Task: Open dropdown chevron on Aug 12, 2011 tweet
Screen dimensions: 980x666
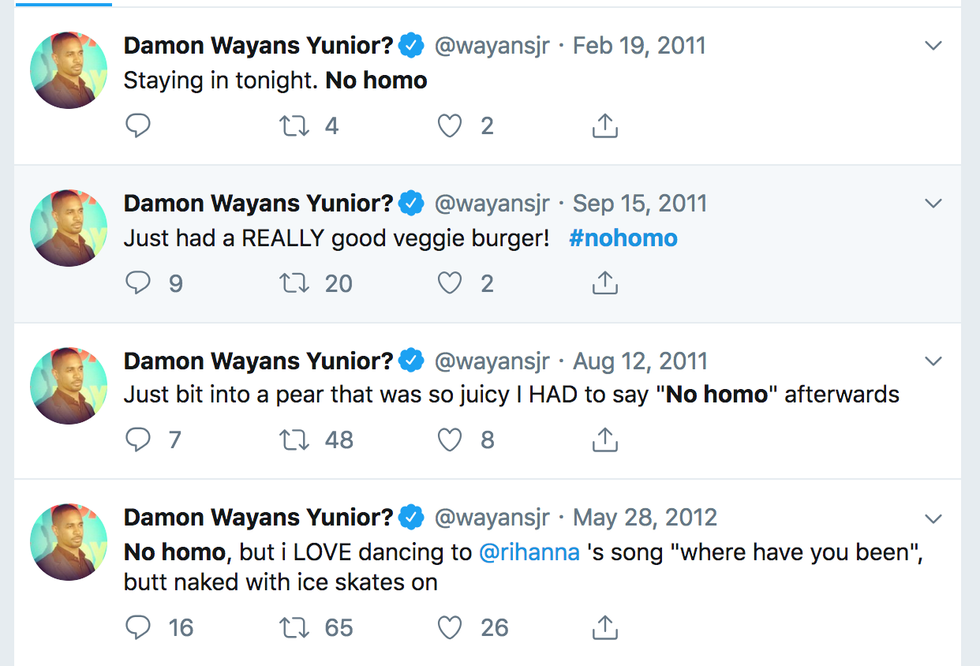Action: [x=933, y=361]
